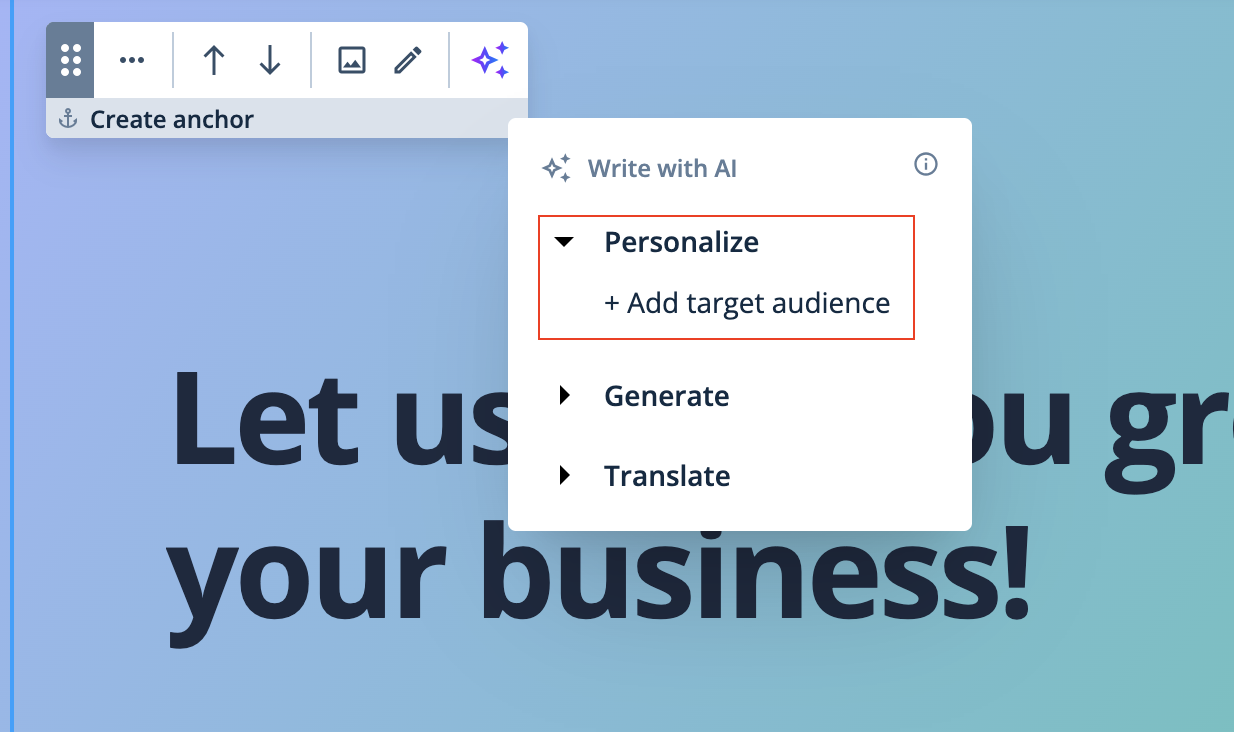Expand Generate using its triangle arrow
The width and height of the screenshot is (1234, 732).
coord(565,396)
